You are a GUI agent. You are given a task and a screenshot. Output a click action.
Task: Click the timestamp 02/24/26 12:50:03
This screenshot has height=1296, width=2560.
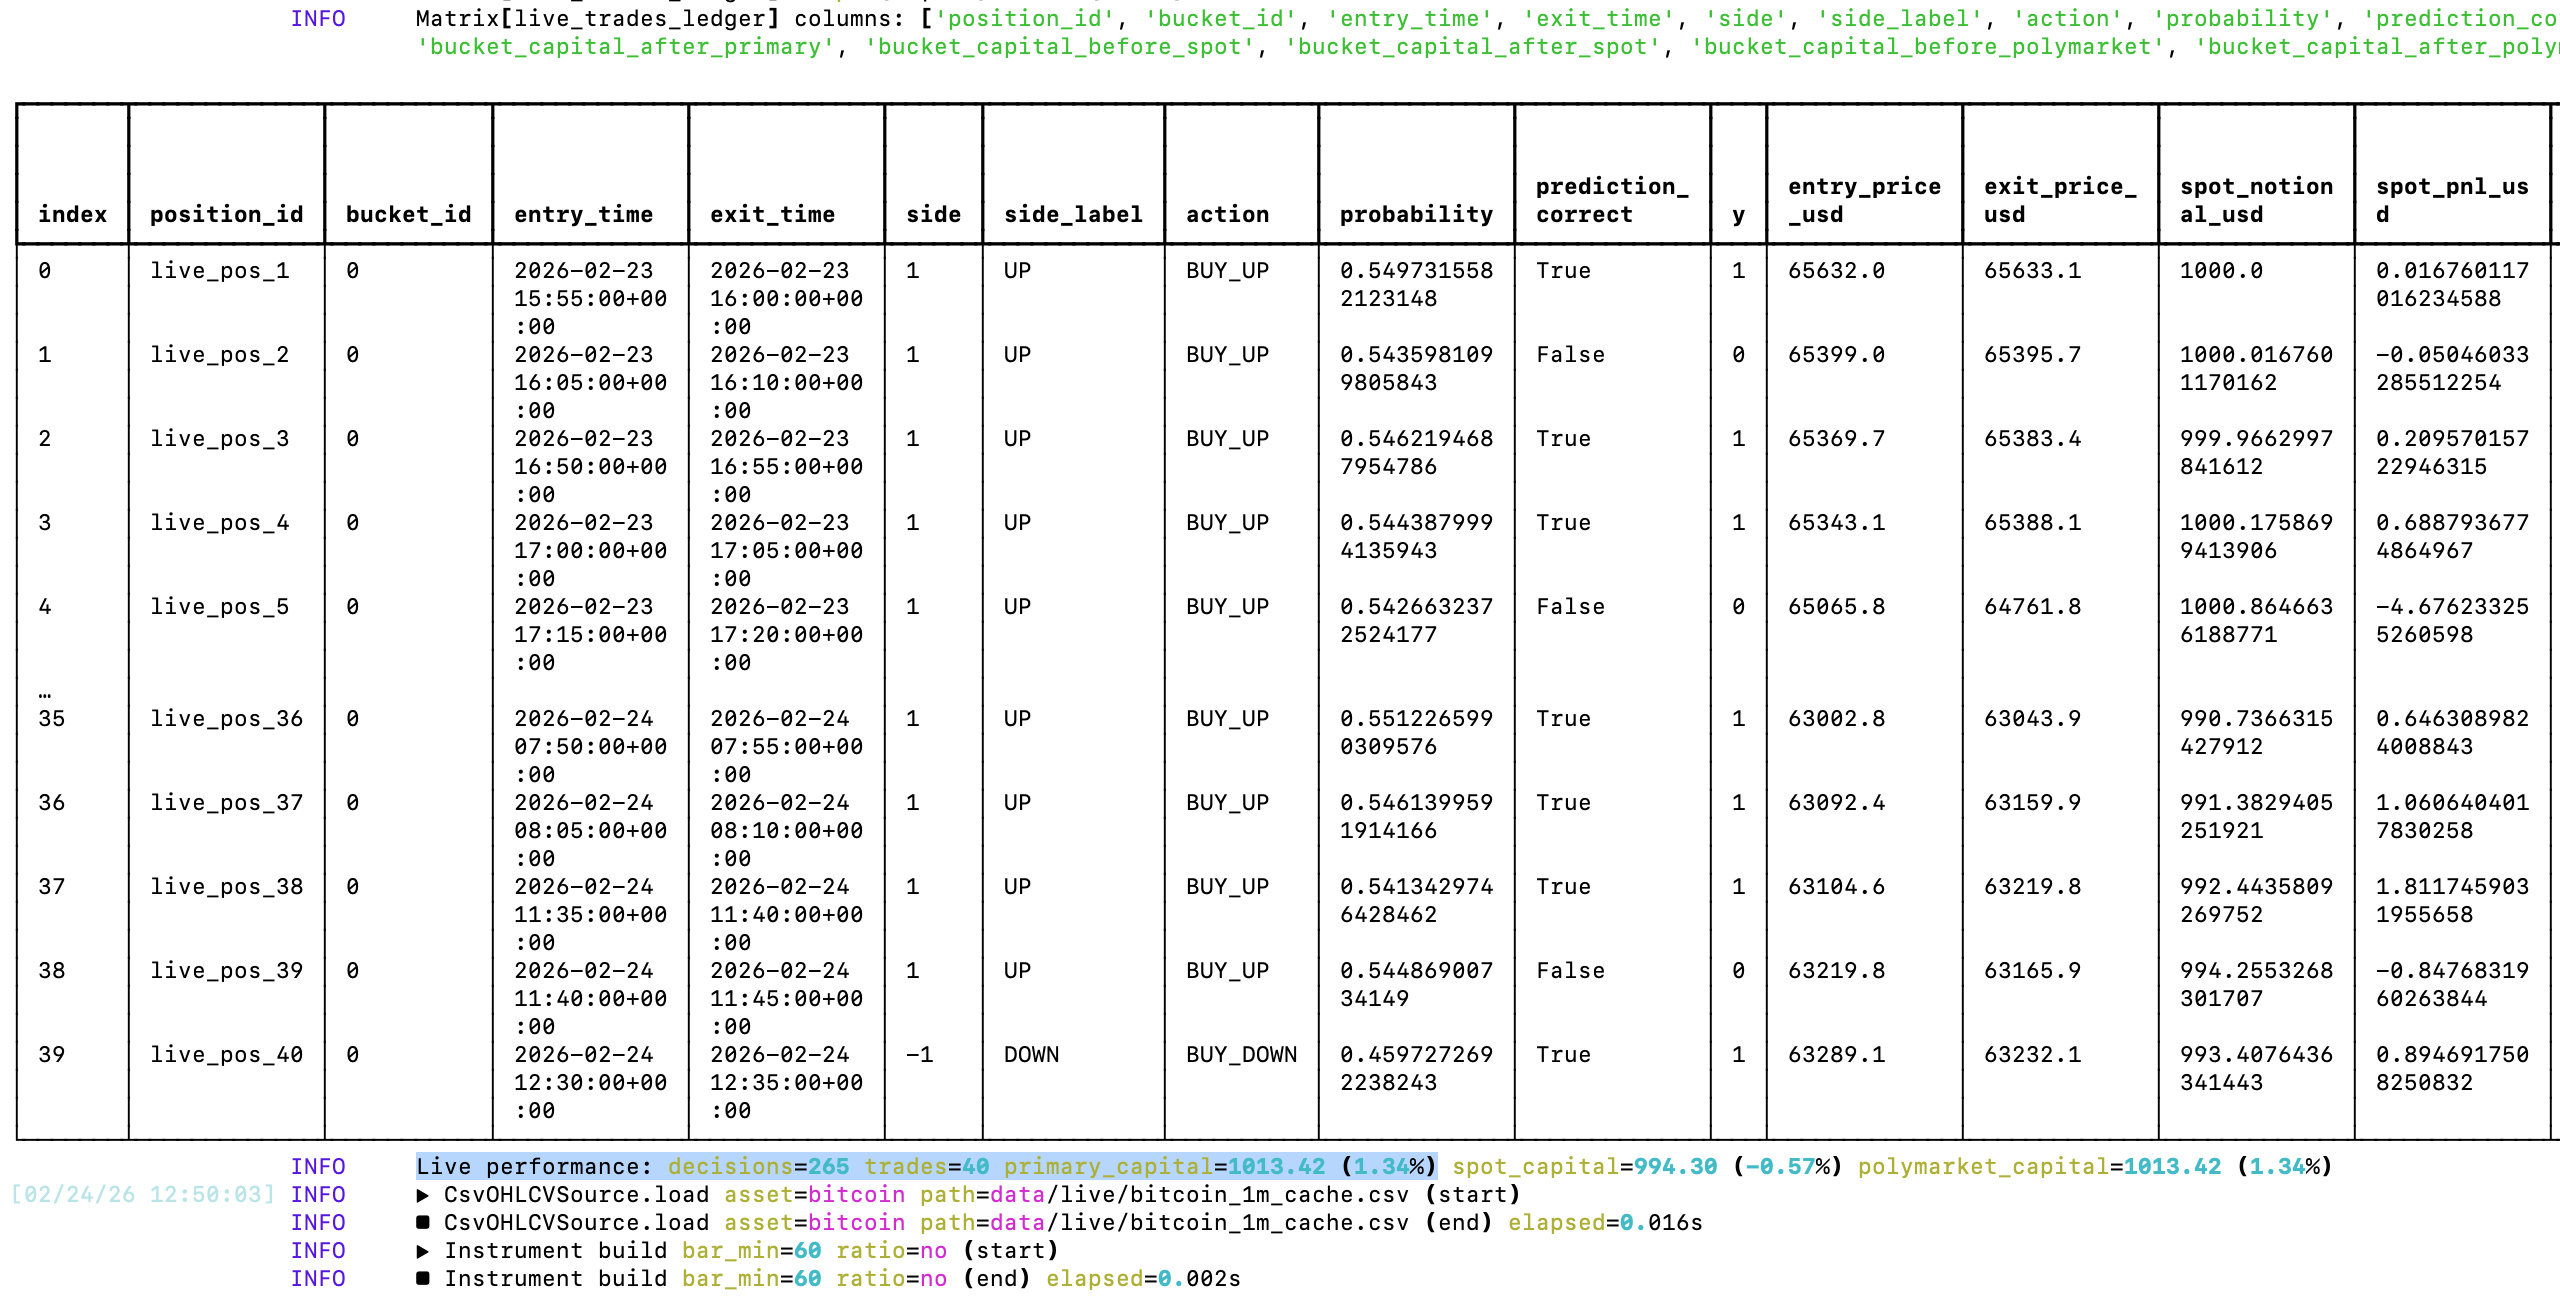click(142, 1195)
